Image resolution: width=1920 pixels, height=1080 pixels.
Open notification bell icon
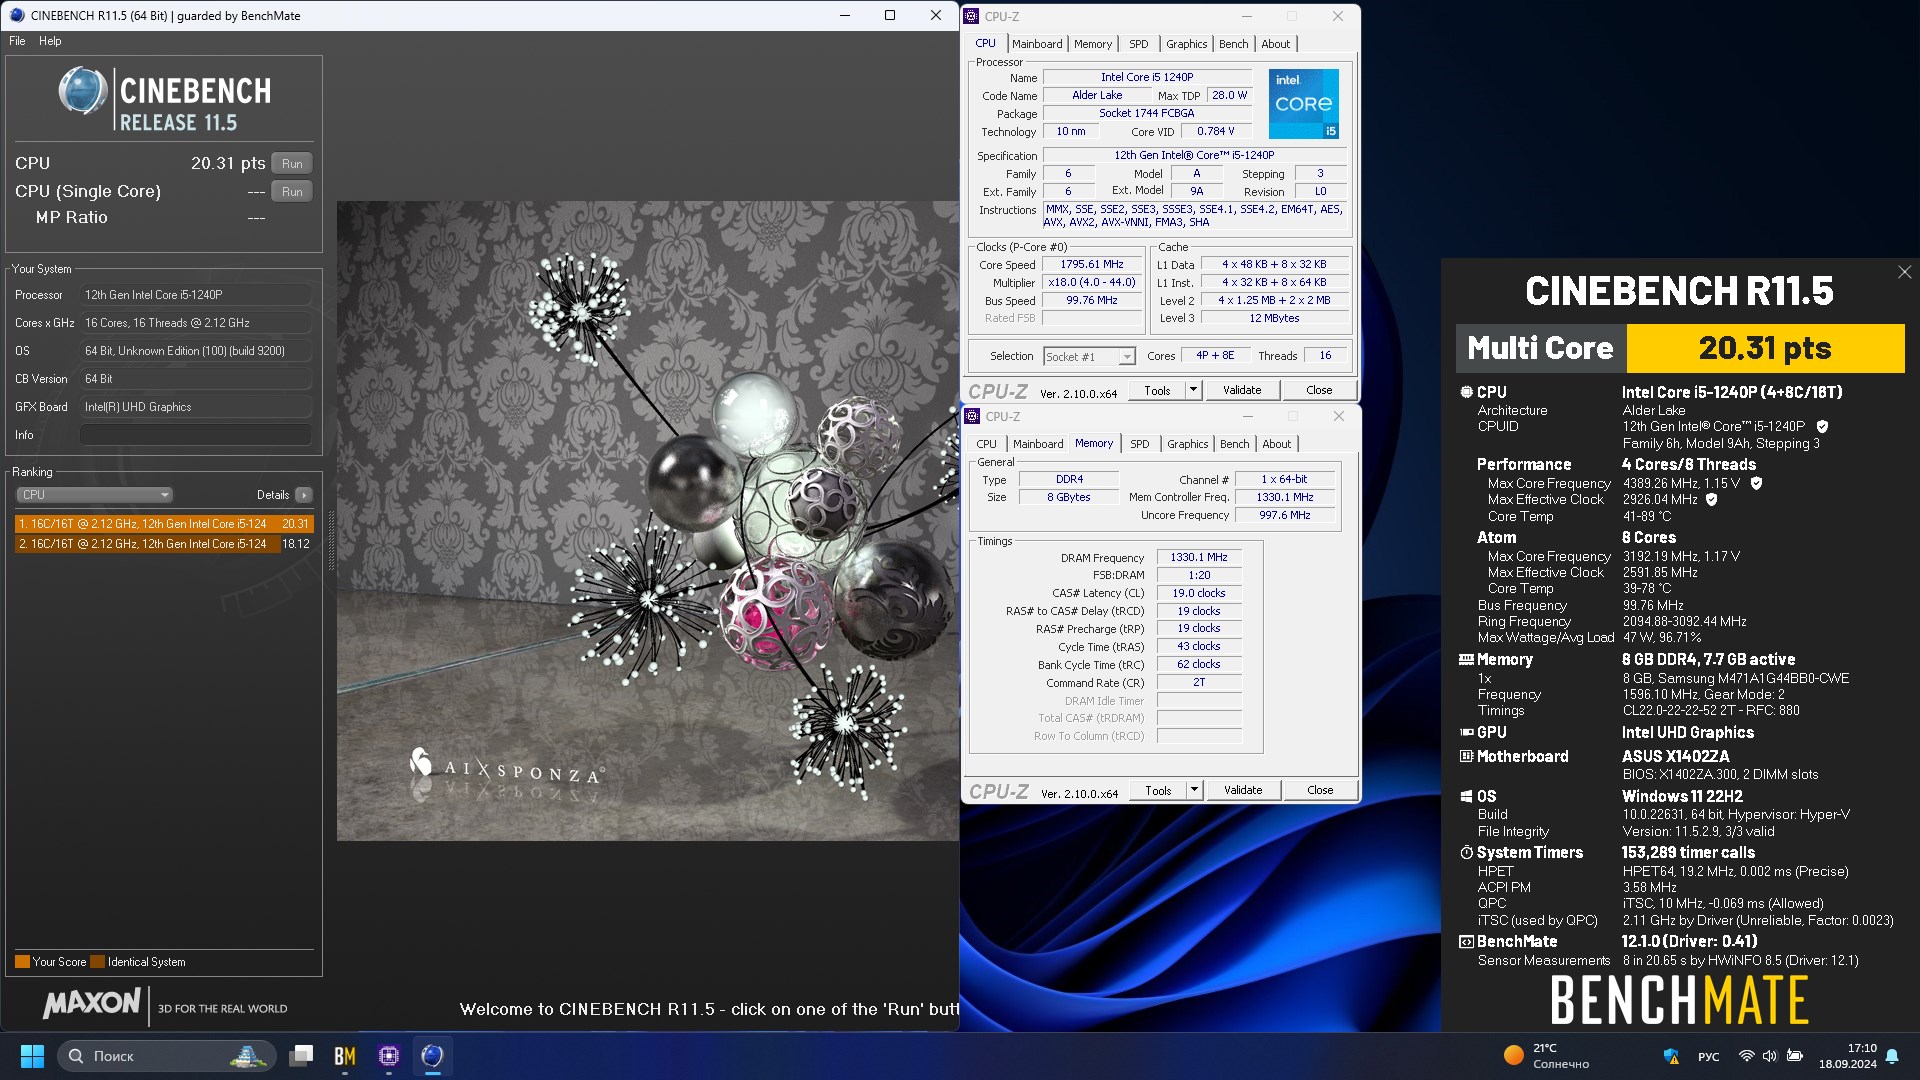pyautogui.click(x=1892, y=1056)
